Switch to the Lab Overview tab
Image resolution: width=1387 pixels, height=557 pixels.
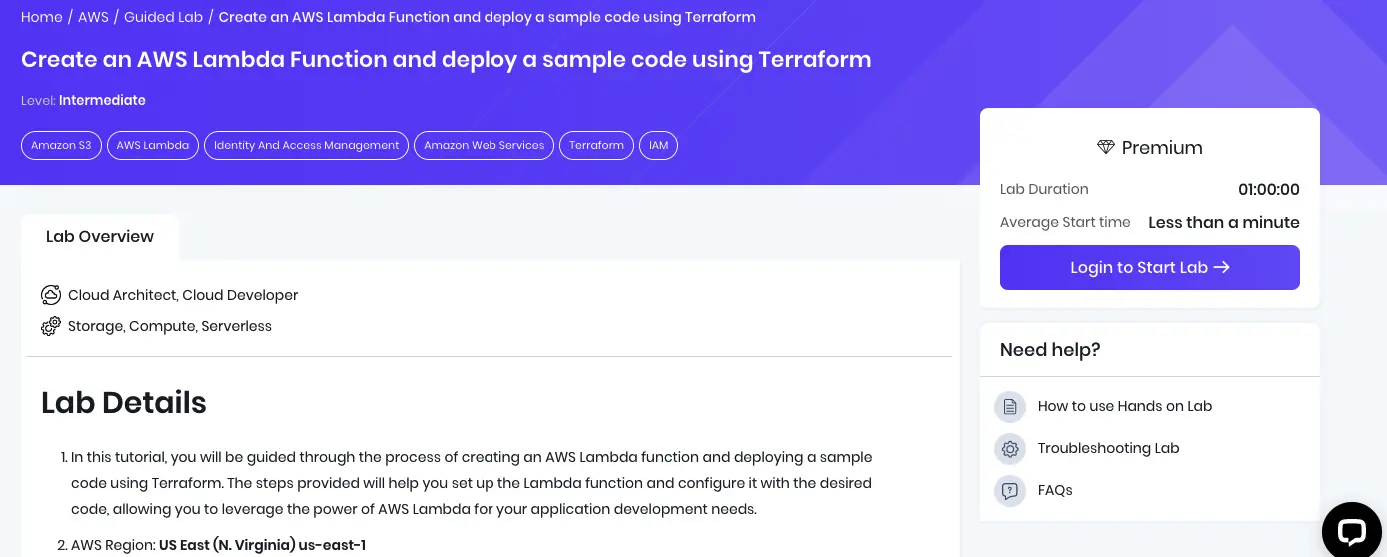tap(100, 237)
